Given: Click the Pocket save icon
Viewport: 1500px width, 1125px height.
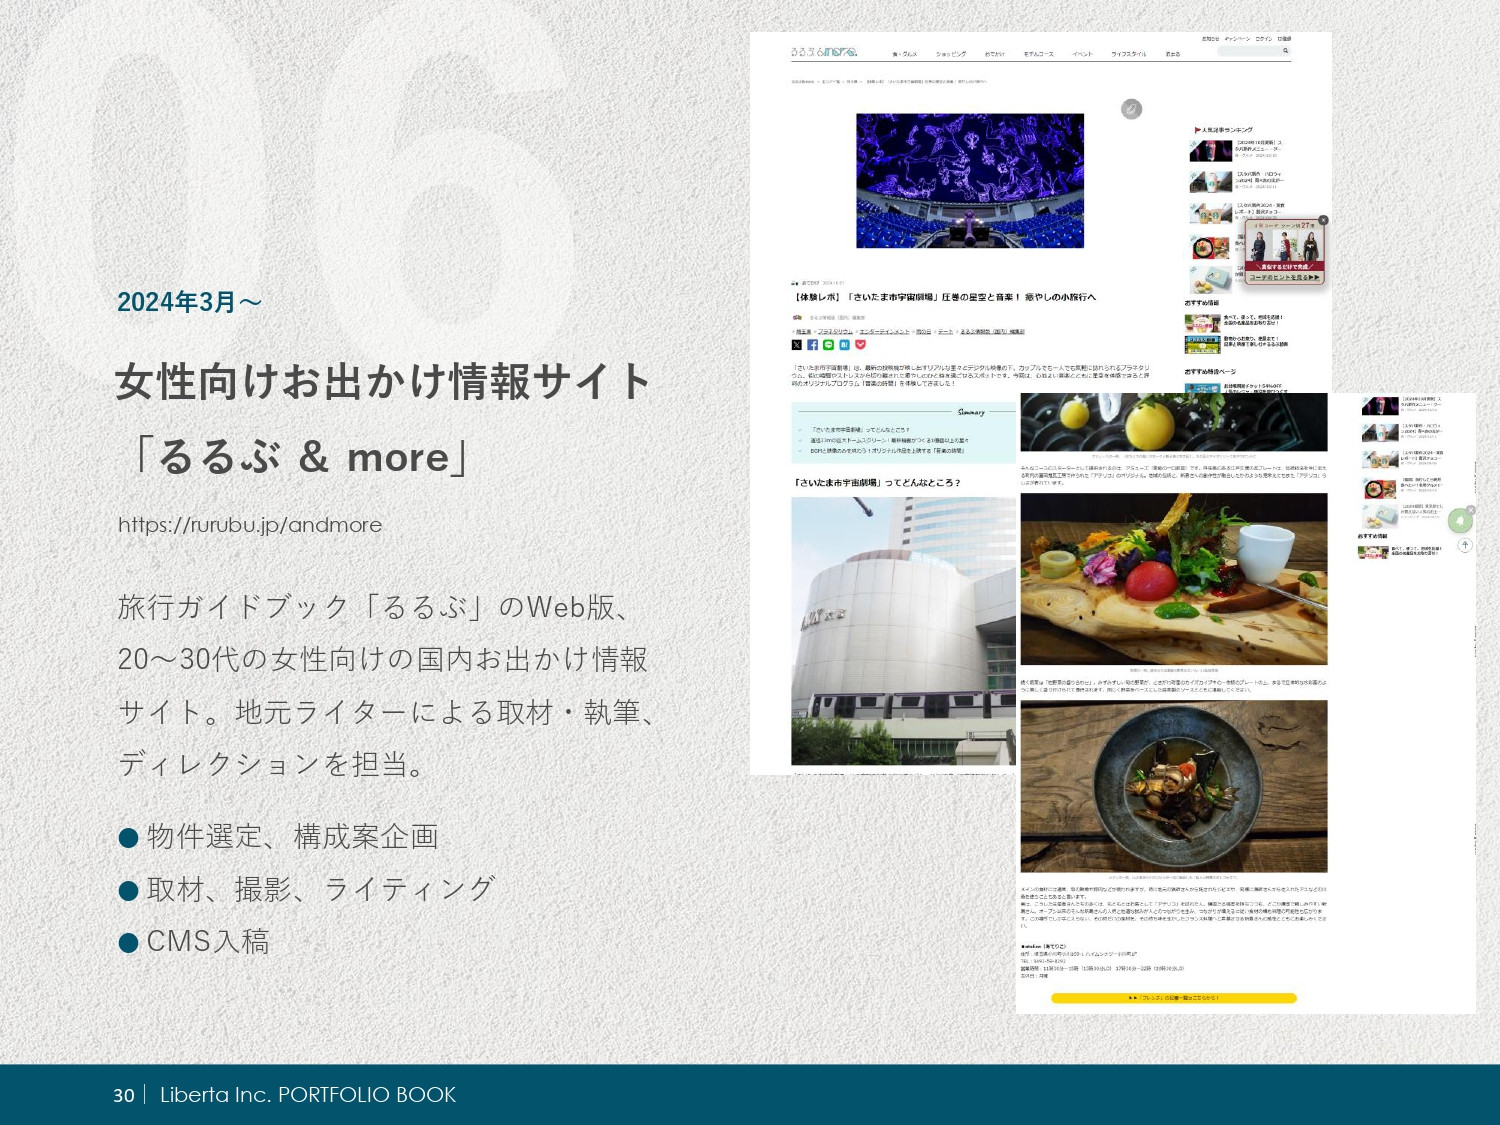Looking at the screenshot, I should [860, 345].
